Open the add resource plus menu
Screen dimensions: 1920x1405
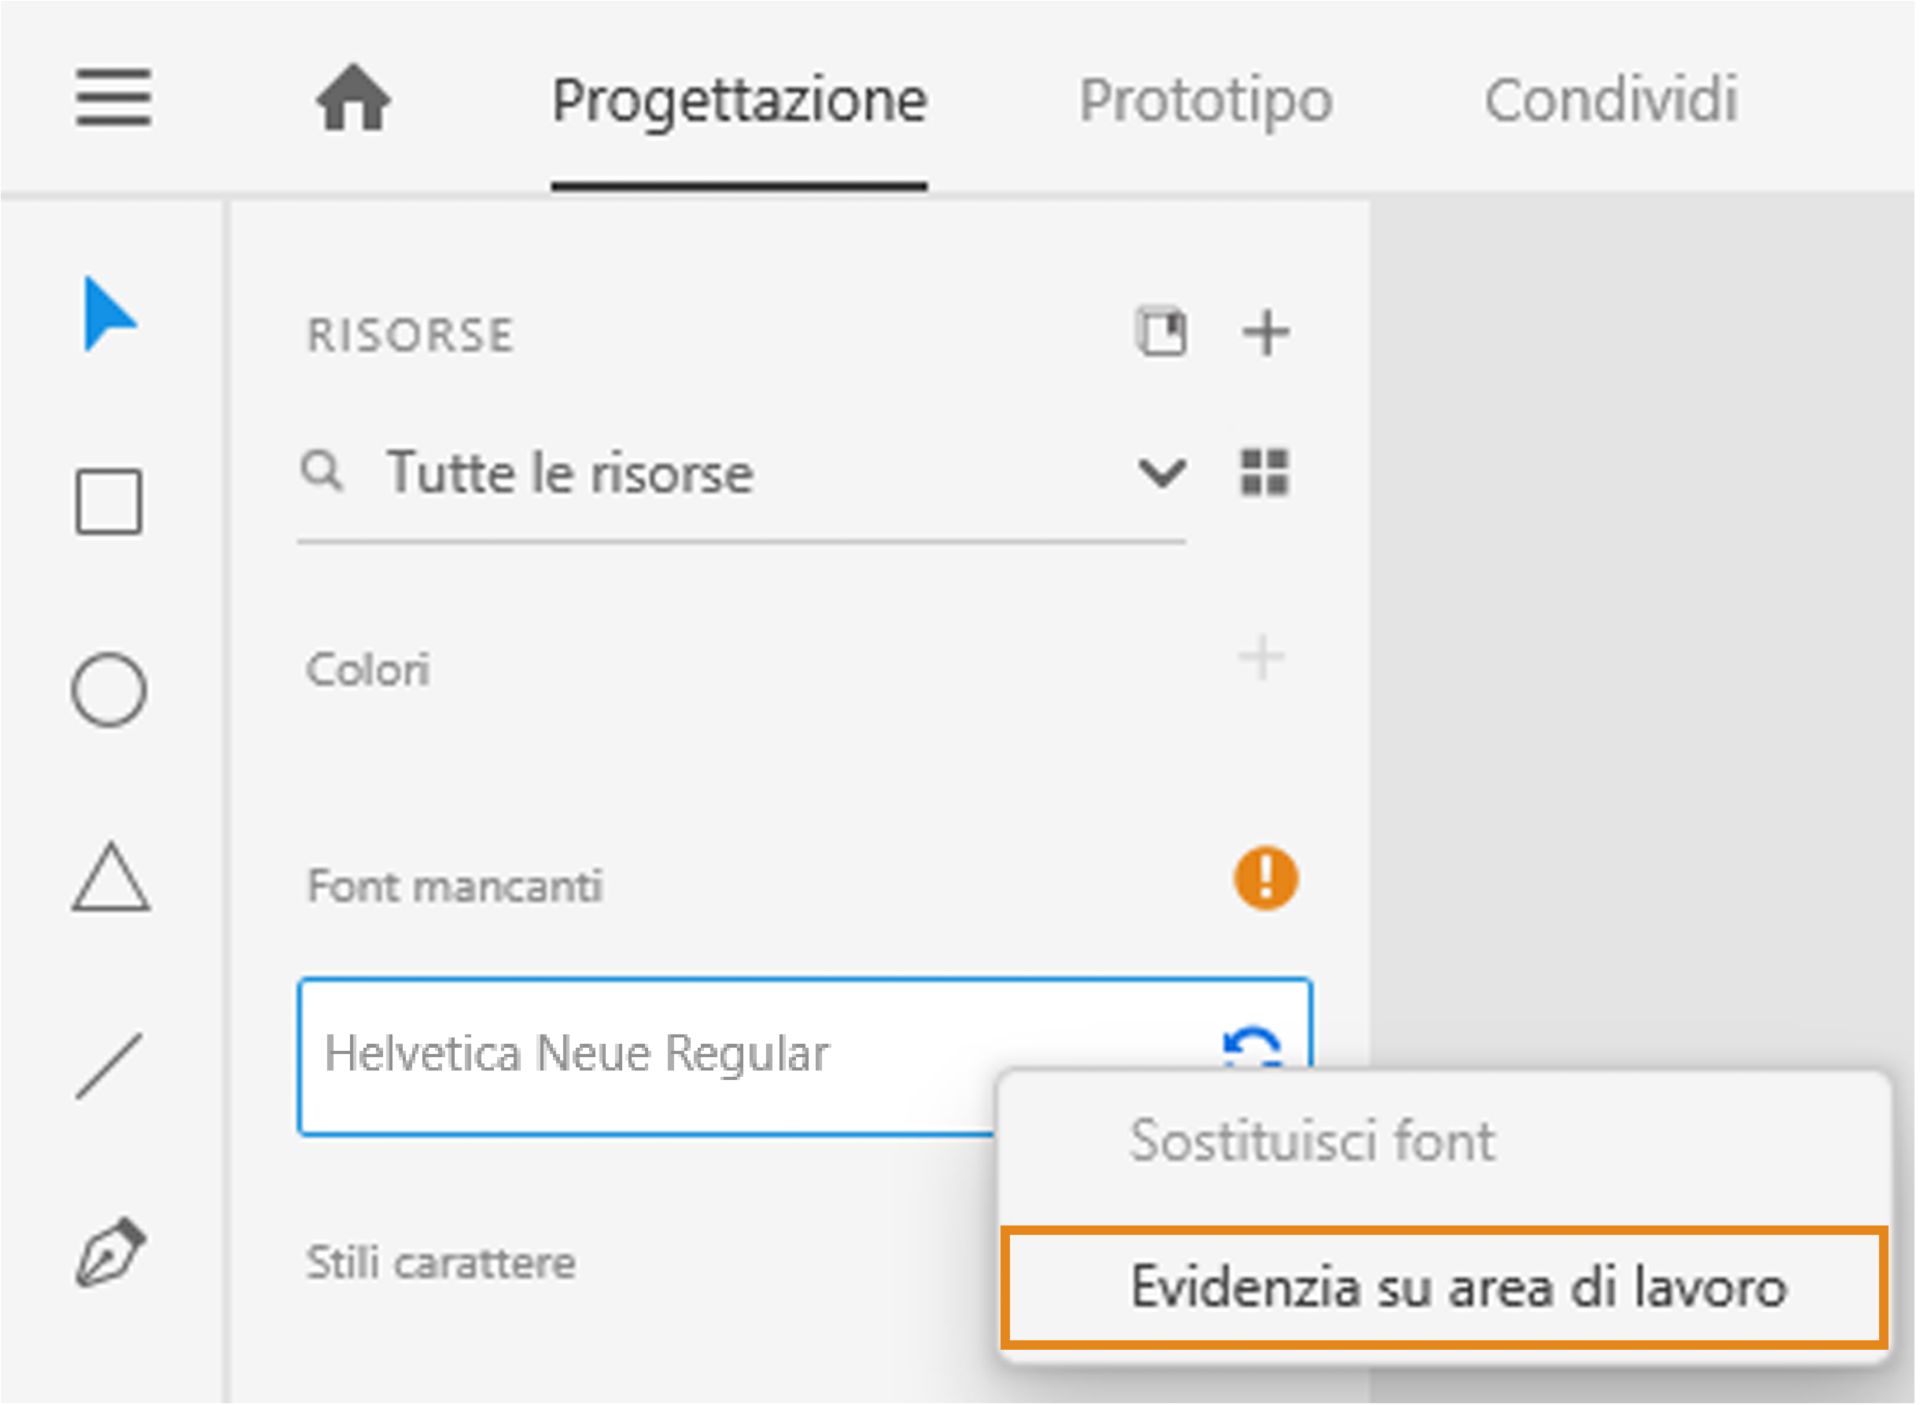click(1266, 333)
